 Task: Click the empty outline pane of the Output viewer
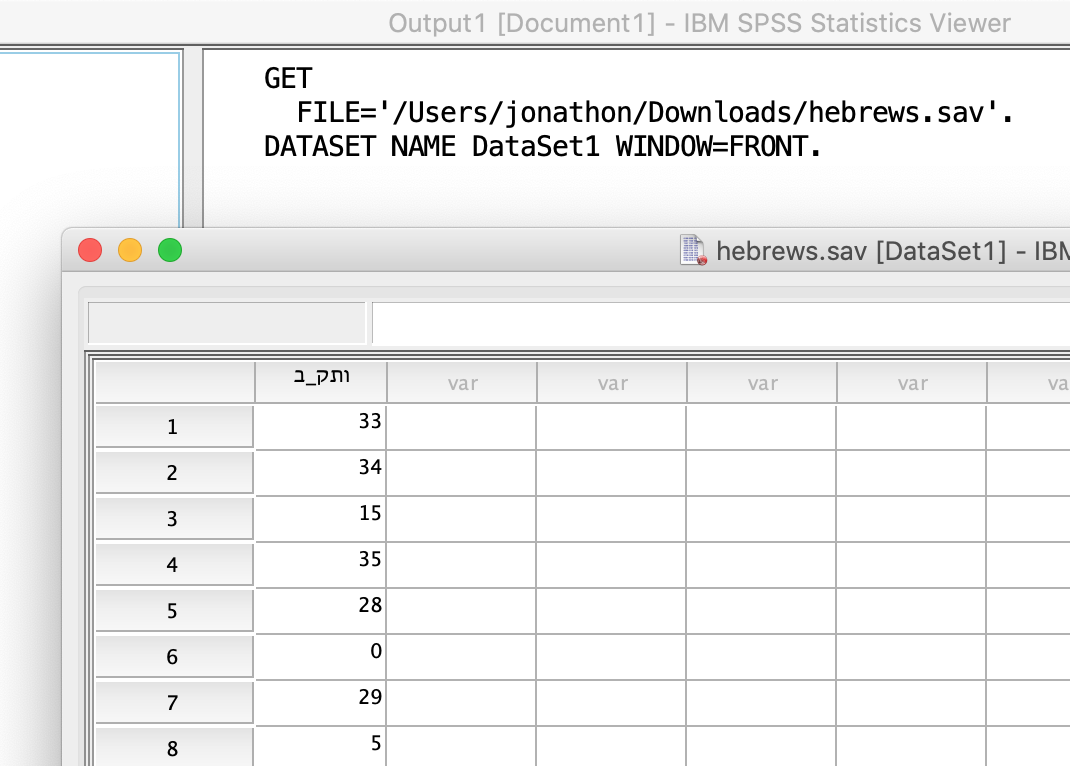tap(90, 130)
